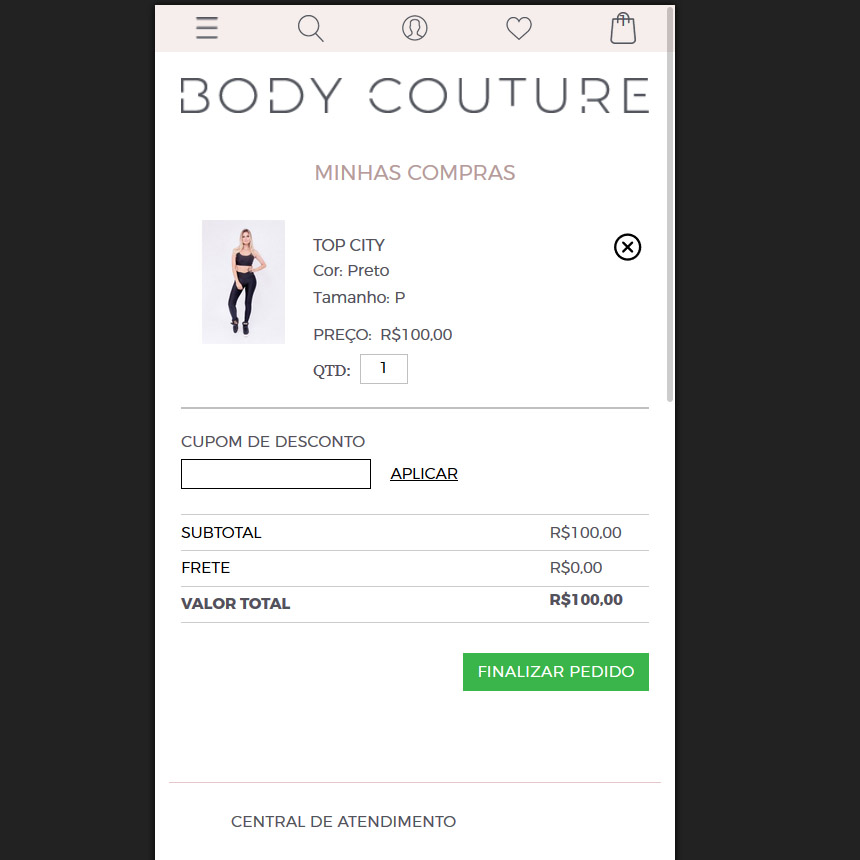This screenshot has height=860, width=860.
Task: Open the shopping bag icon
Action: tap(623, 28)
